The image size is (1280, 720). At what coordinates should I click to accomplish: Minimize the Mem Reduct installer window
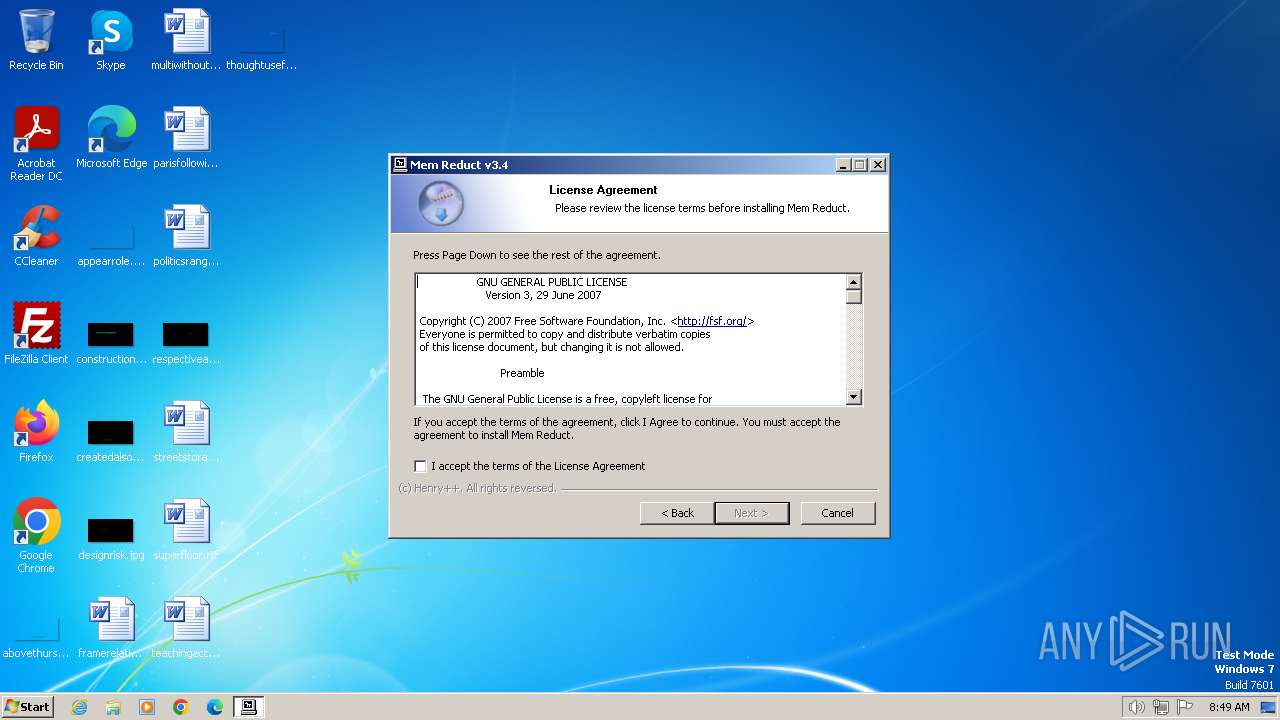tap(843, 165)
